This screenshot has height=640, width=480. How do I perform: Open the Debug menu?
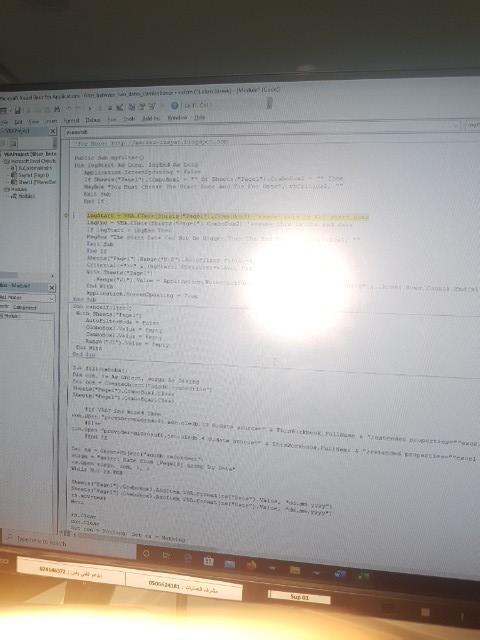tap(93, 120)
